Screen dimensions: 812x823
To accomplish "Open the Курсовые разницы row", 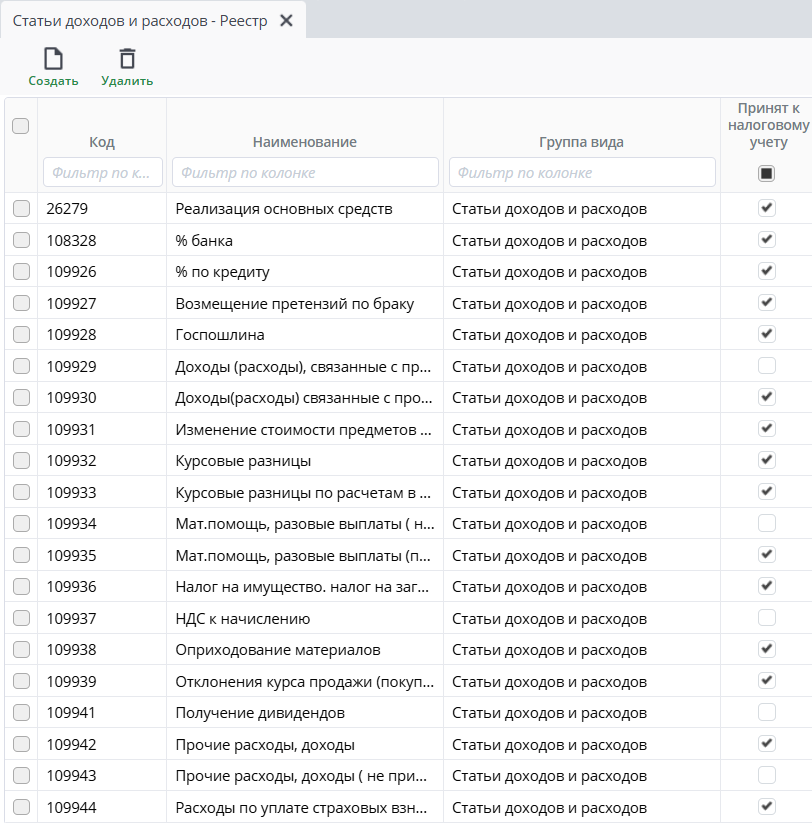I will click(x=243, y=461).
